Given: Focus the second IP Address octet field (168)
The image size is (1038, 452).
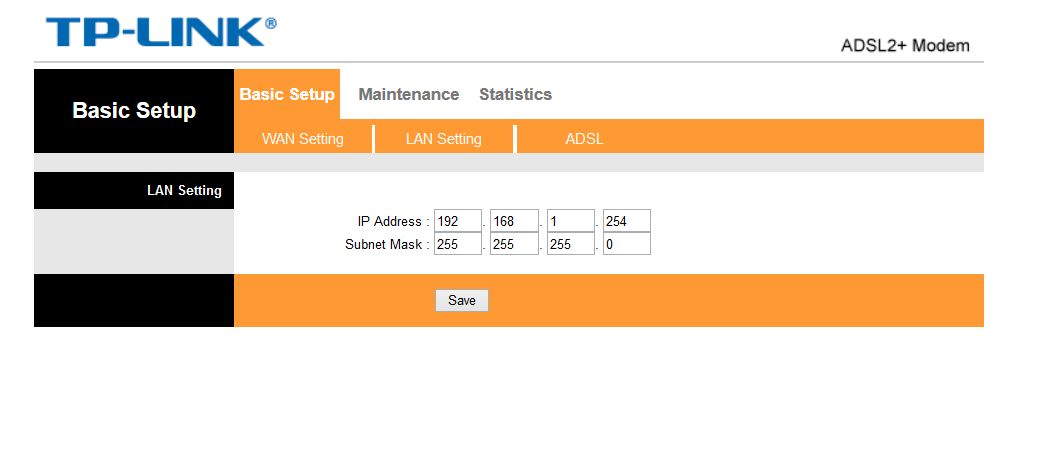Looking at the screenshot, I should [514, 221].
